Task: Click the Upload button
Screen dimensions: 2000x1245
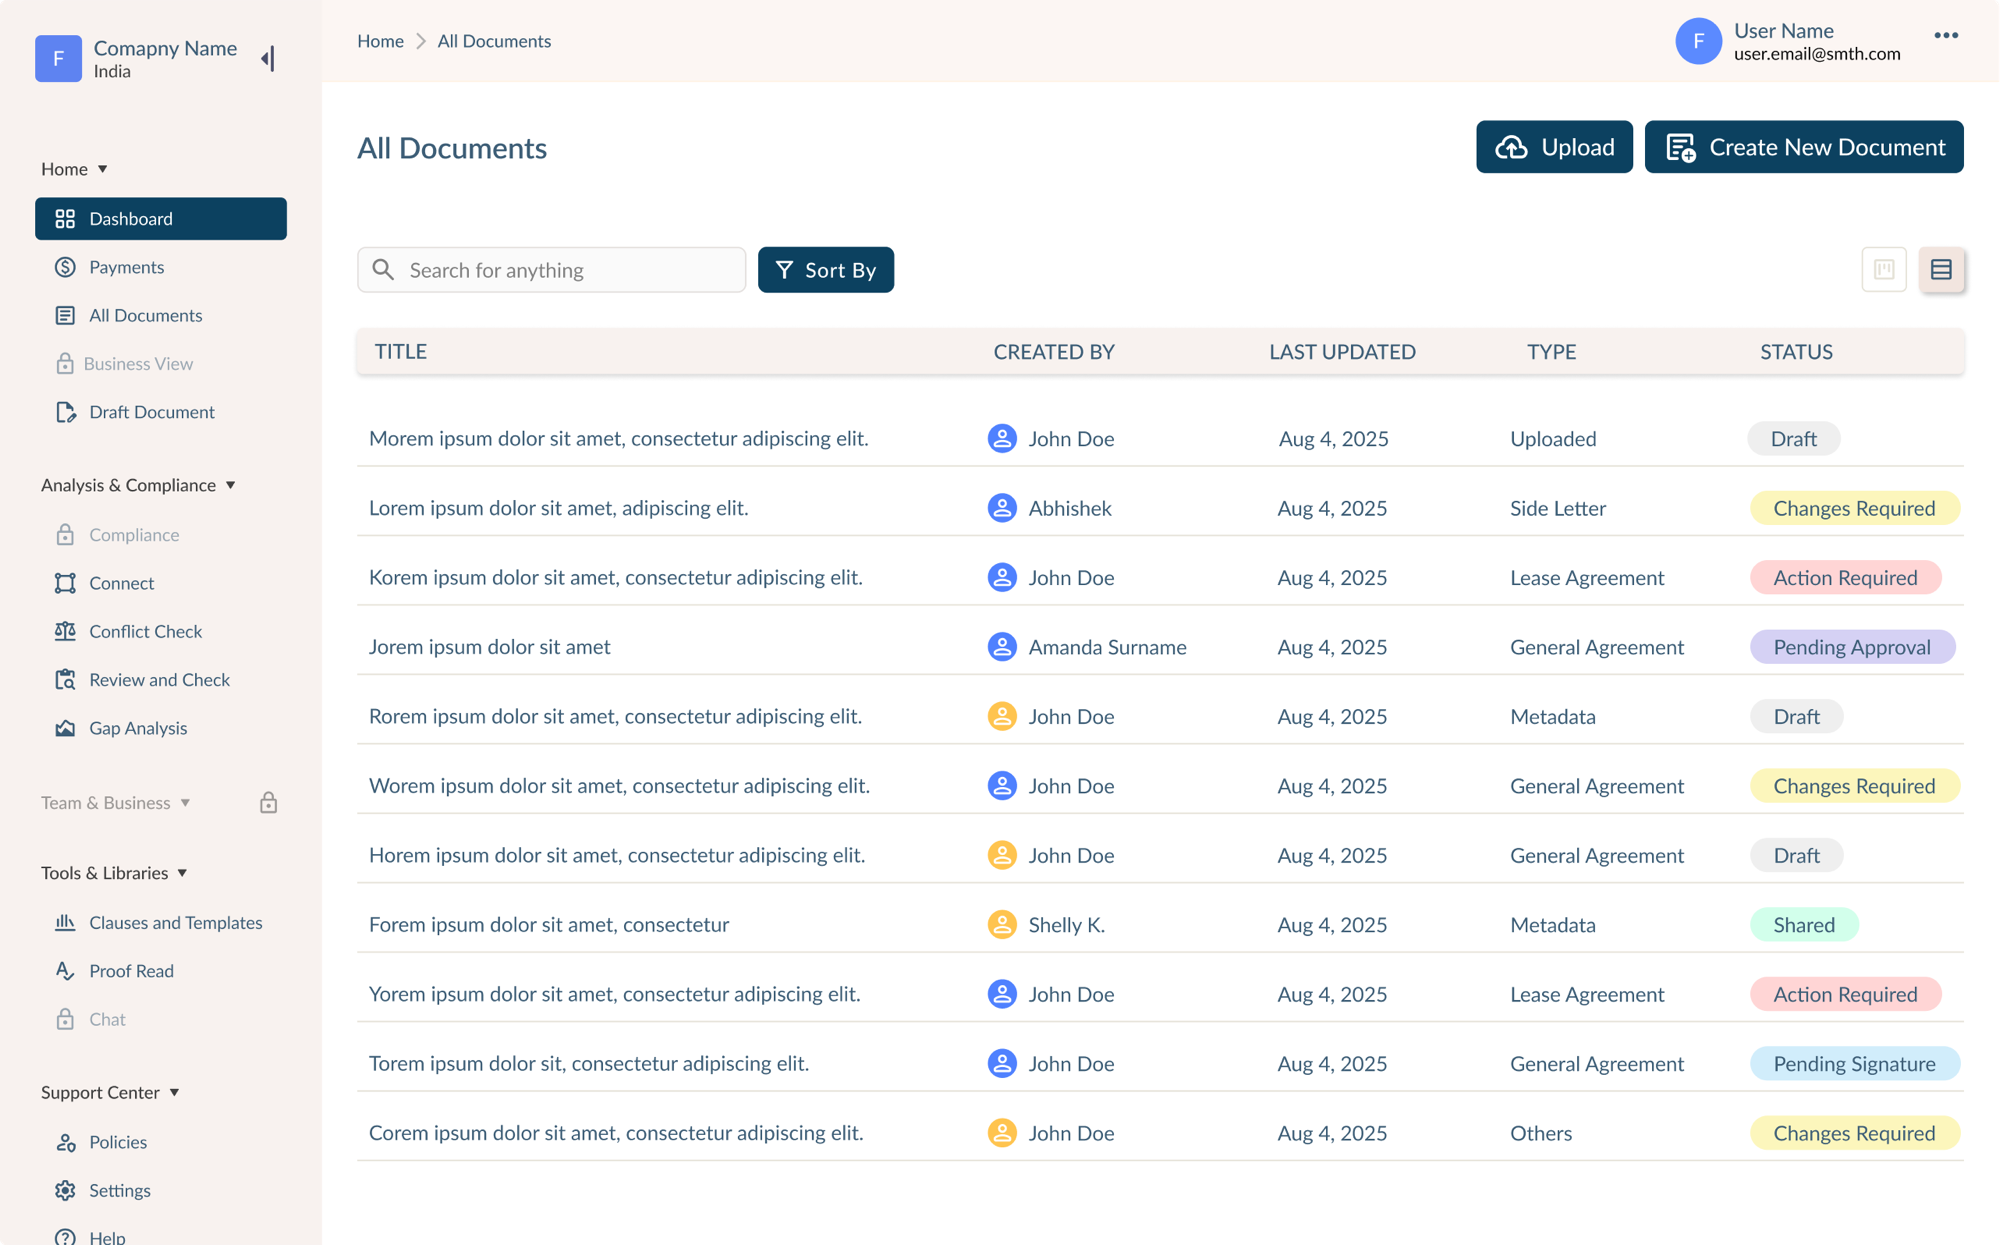Action: click(1554, 147)
